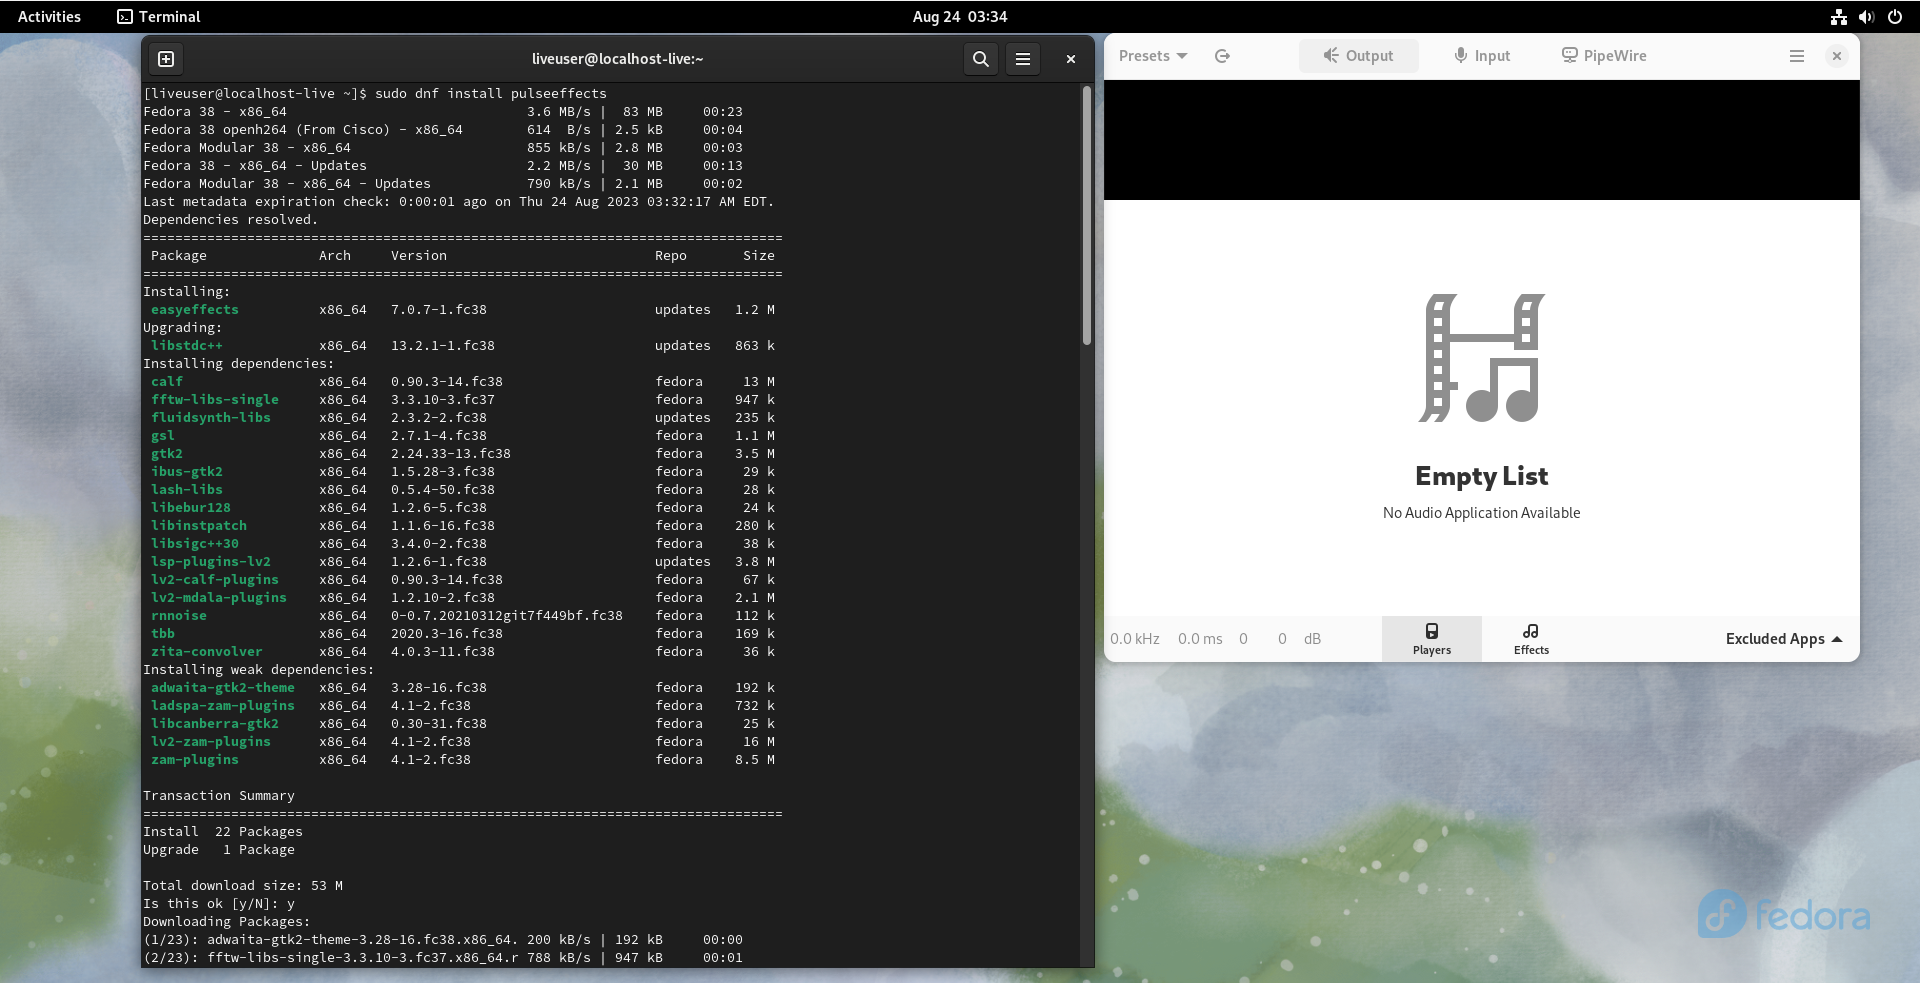Open new tab in Terminal window
Screen dimensions: 1920x983
pyautogui.click(x=166, y=59)
